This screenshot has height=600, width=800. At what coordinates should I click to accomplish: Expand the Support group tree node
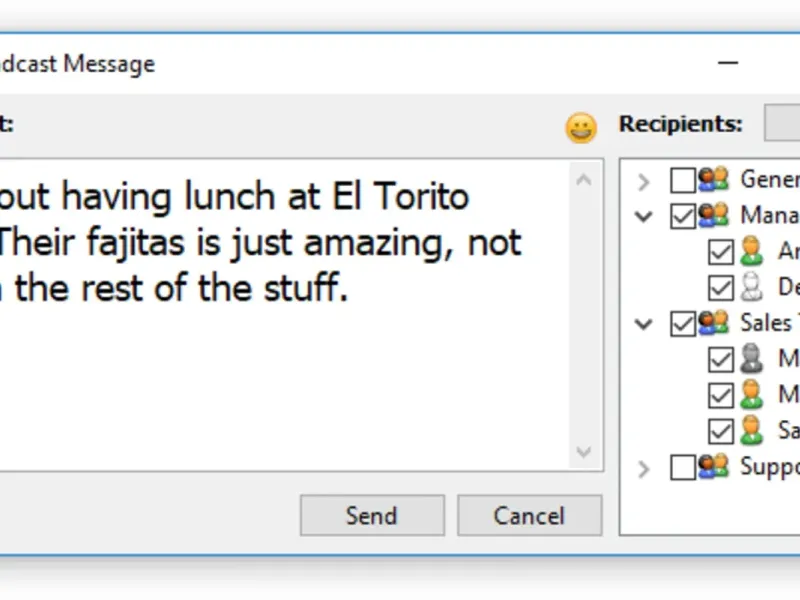click(644, 468)
